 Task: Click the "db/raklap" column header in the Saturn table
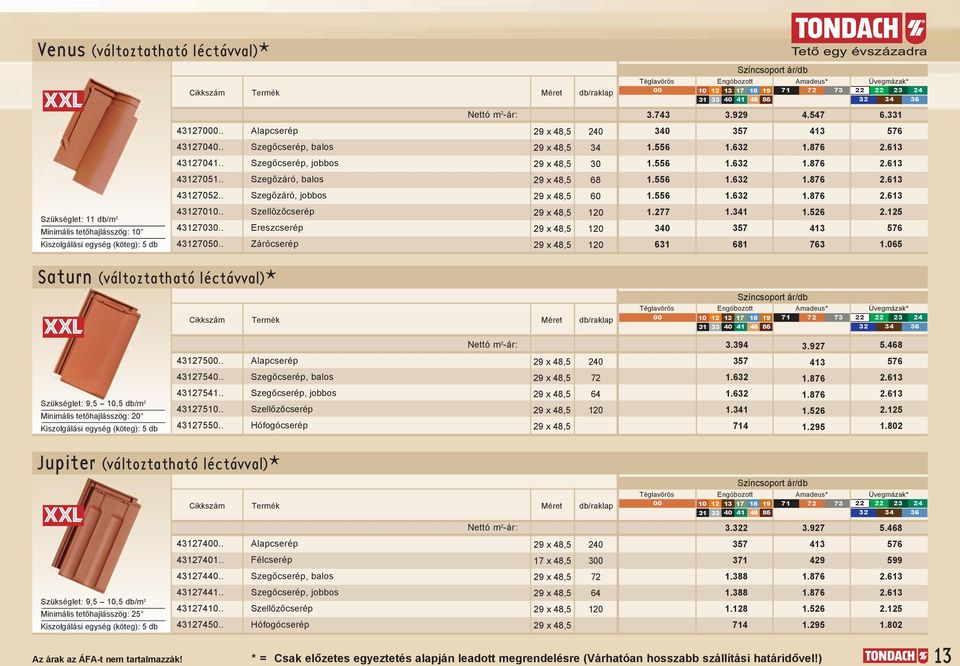click(x=596, y=320)
